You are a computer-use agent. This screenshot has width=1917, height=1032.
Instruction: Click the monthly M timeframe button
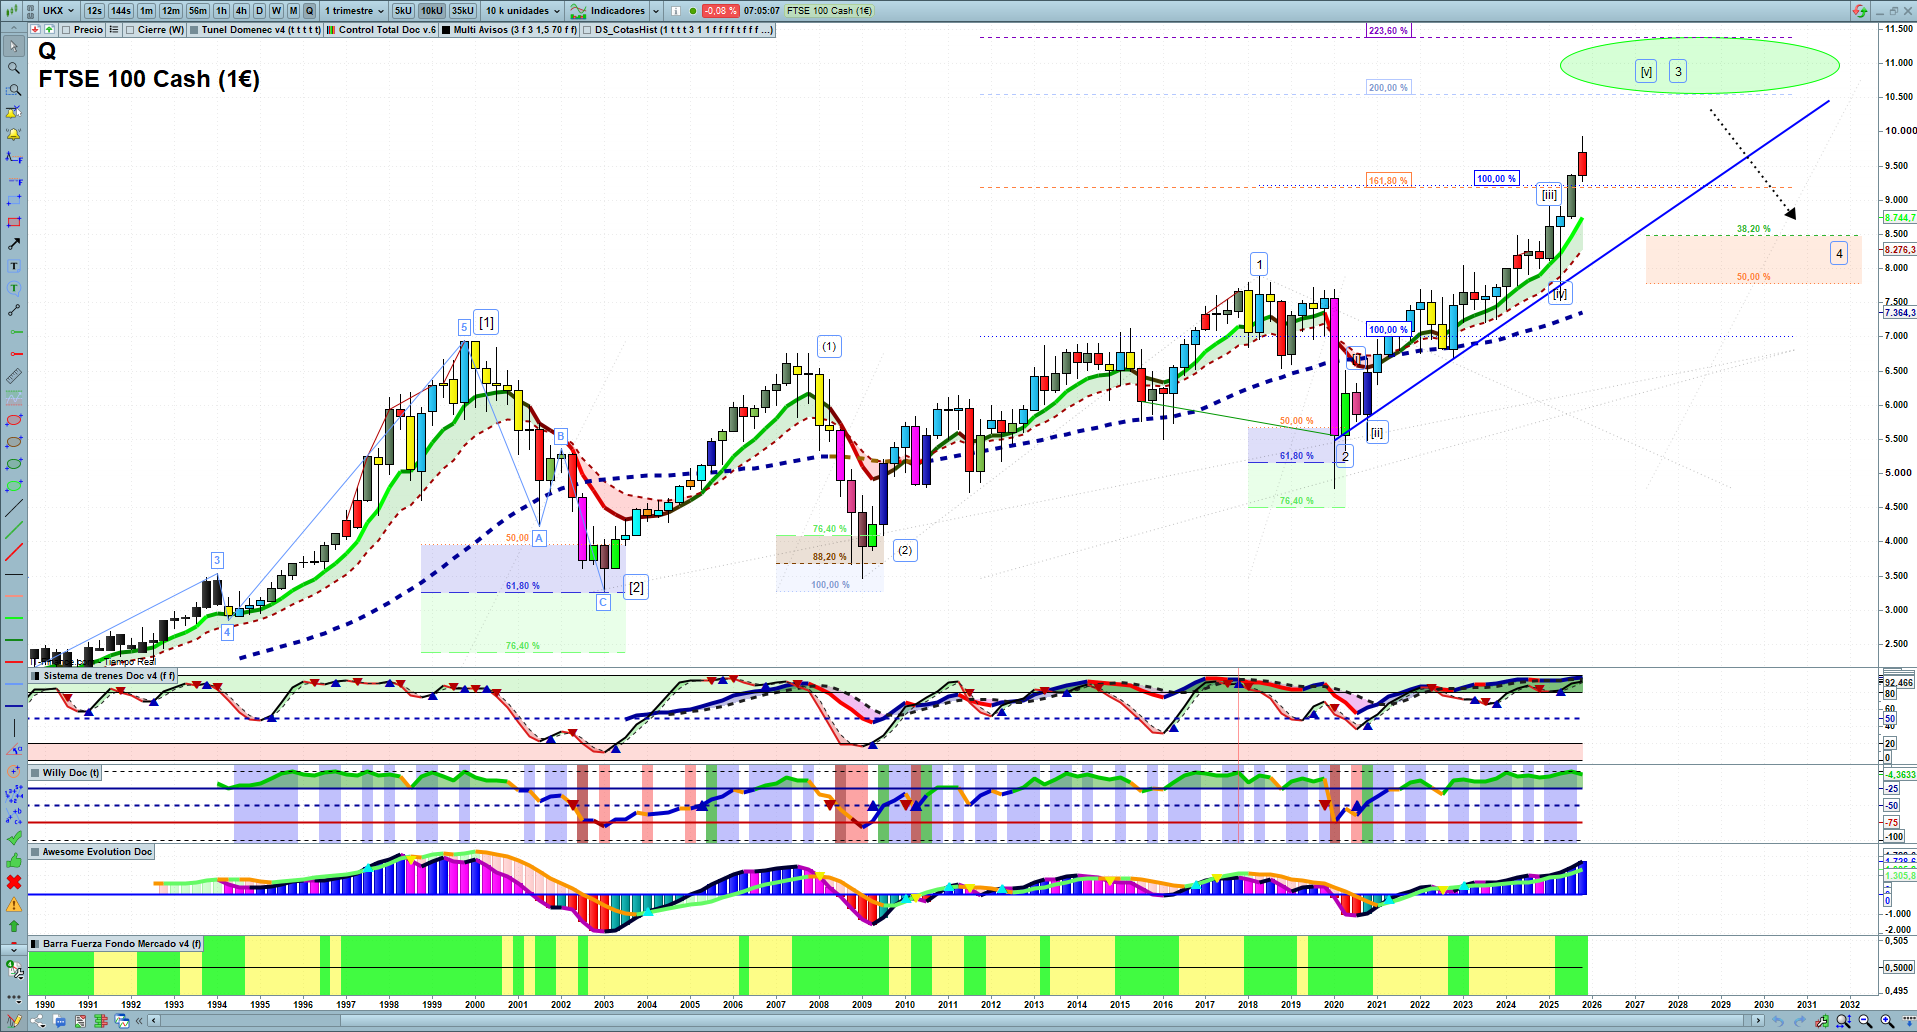pyautogui.click(x=293, y=11)
